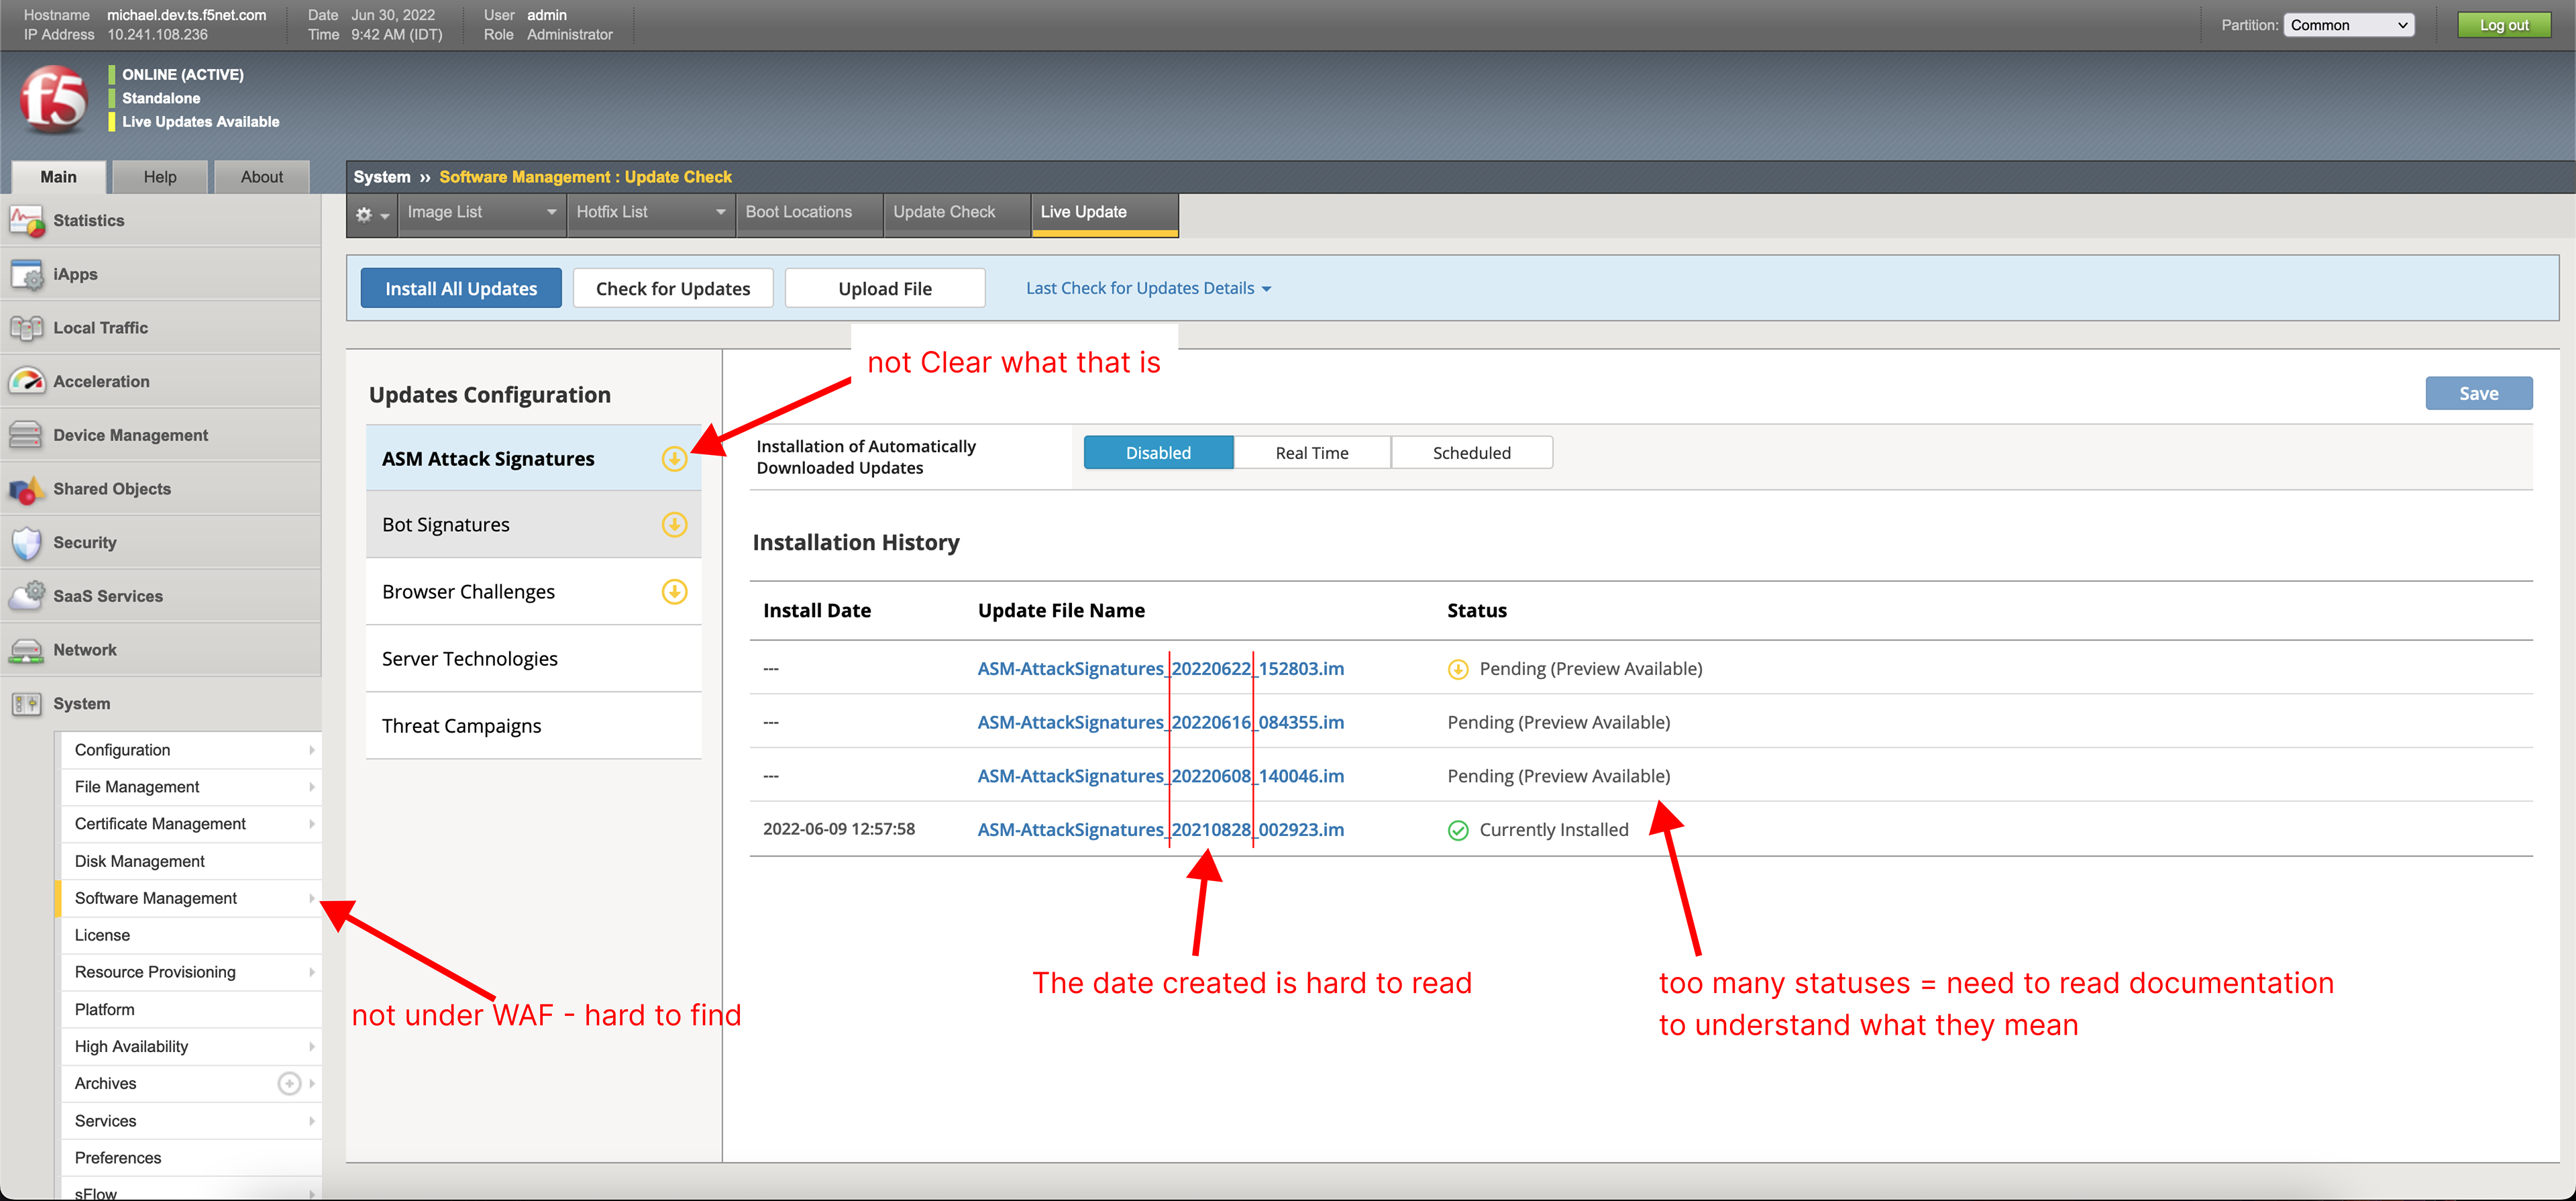This screenshot has height=1201, width=2576.
Task: Select Browser Challenges in Updates Configuration
Action: (533, 592)
